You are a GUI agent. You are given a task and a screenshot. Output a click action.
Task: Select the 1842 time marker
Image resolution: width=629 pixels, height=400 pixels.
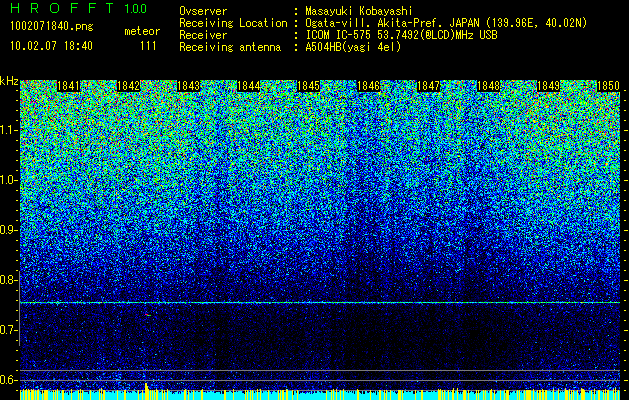click(x=128, y=86)
